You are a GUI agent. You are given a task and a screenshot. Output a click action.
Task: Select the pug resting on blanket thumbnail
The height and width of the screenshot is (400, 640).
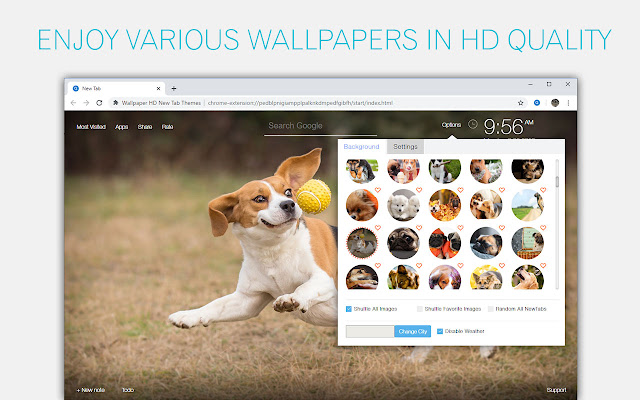coord(486,243)
